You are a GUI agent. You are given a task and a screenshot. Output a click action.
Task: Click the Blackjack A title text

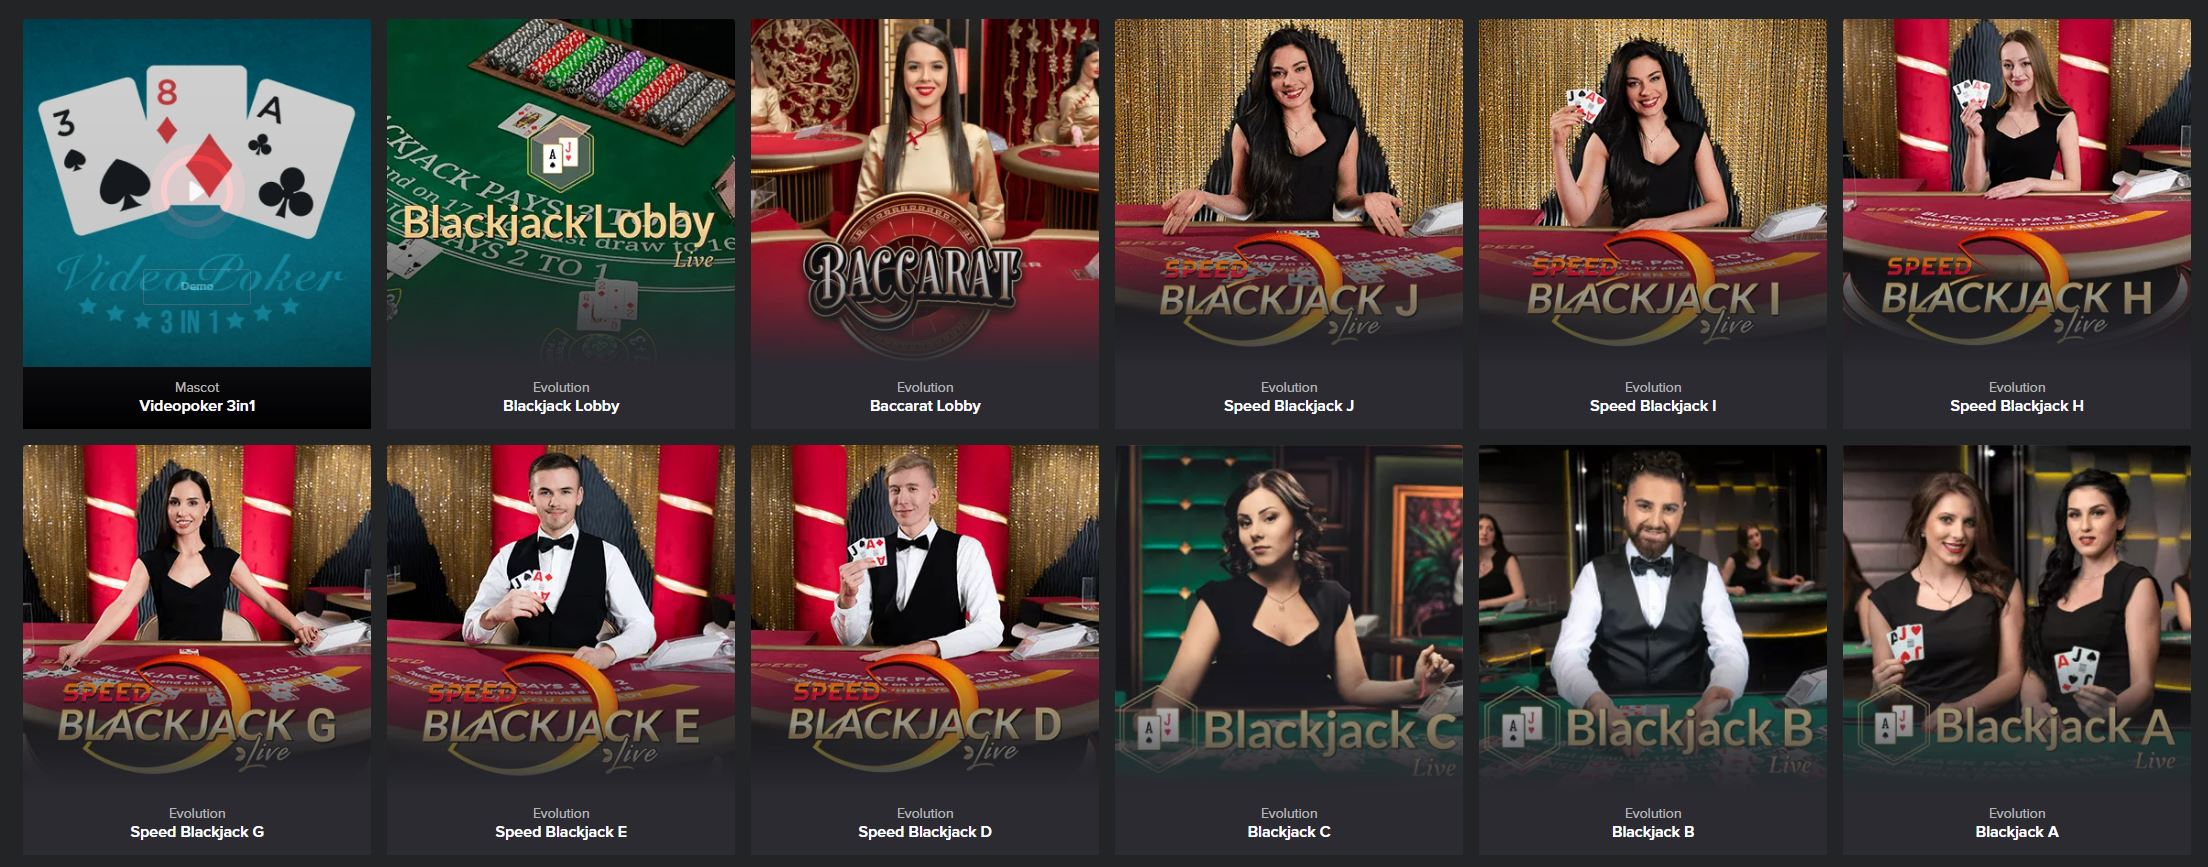[x=2017, y=832]
